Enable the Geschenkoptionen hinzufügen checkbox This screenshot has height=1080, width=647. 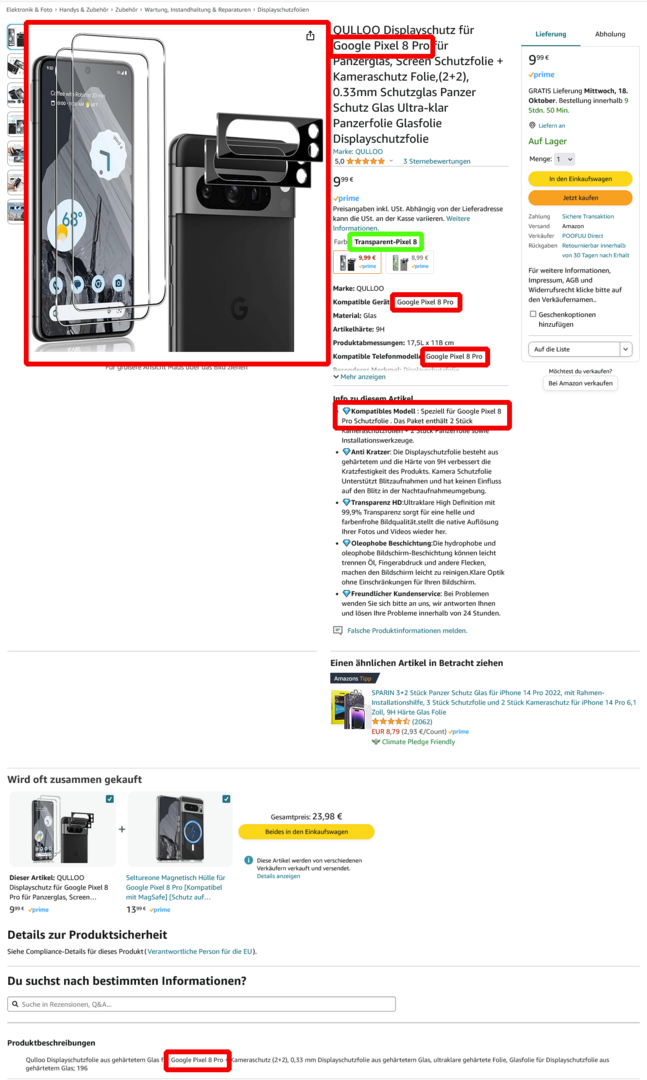pyautogui.click(x=533, y=314)
